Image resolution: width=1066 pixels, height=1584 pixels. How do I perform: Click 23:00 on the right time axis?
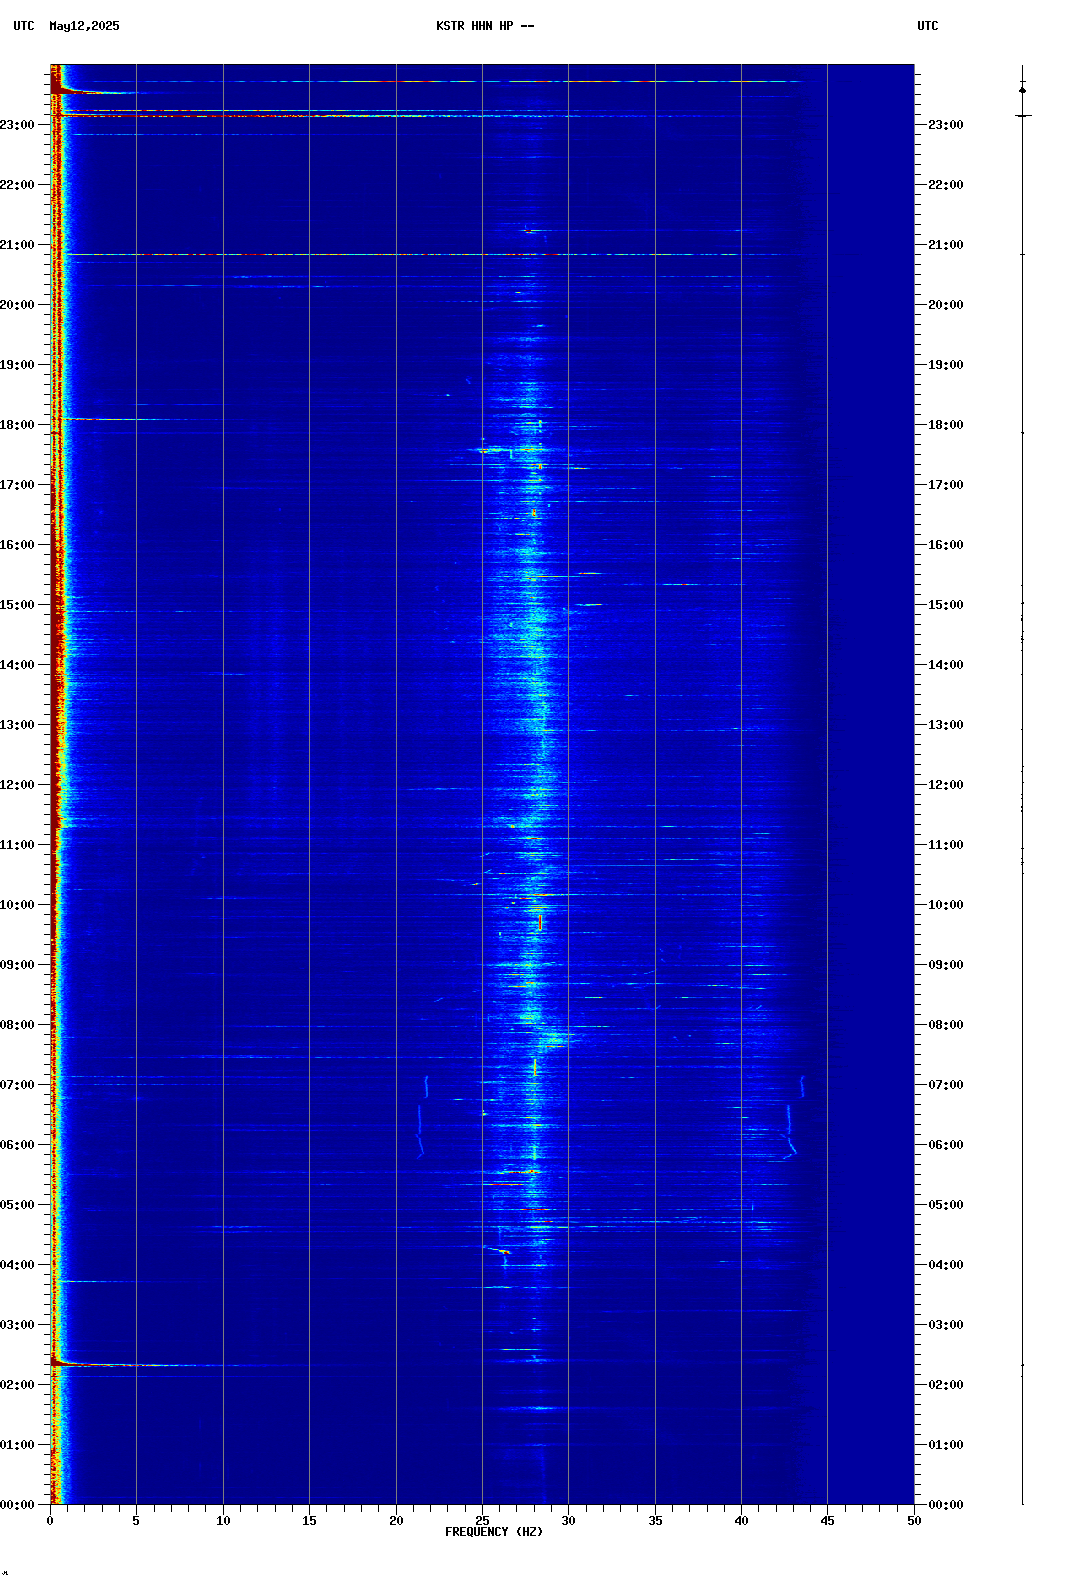click(946, 125)
